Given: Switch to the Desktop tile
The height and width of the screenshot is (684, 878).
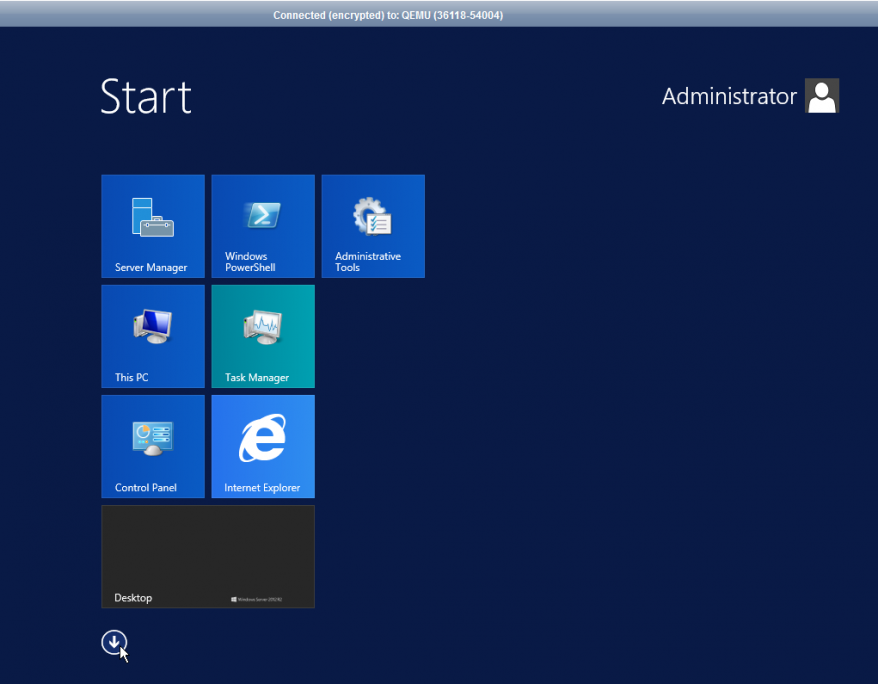Looking at the screenshot, I should coord(208,557).
